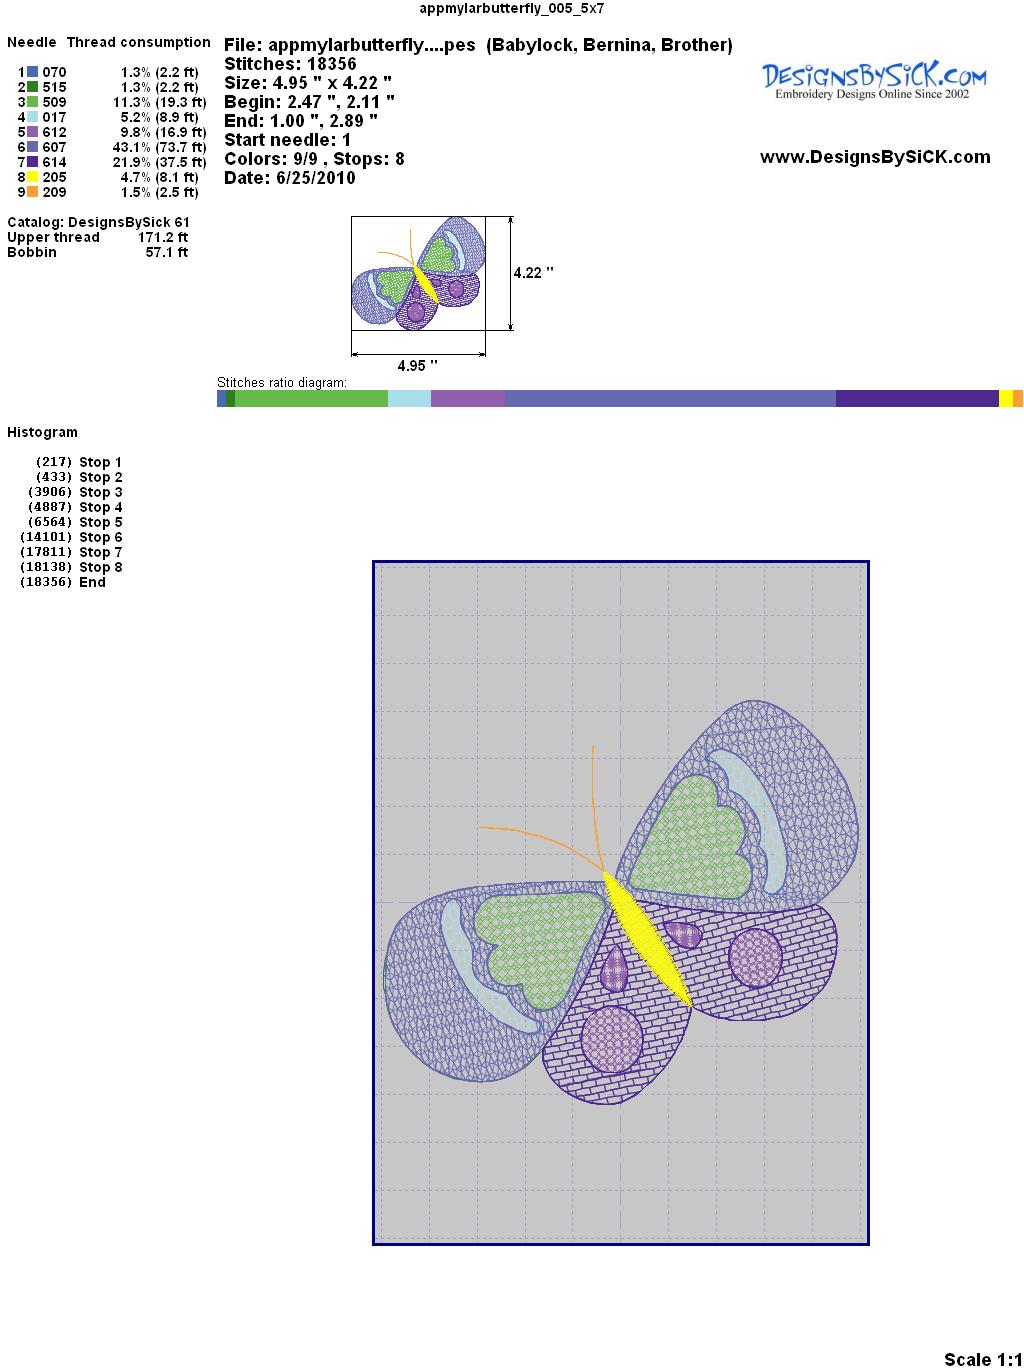
Task: Pick the dark purple 614 thread swatch
Action: [33, 162]
